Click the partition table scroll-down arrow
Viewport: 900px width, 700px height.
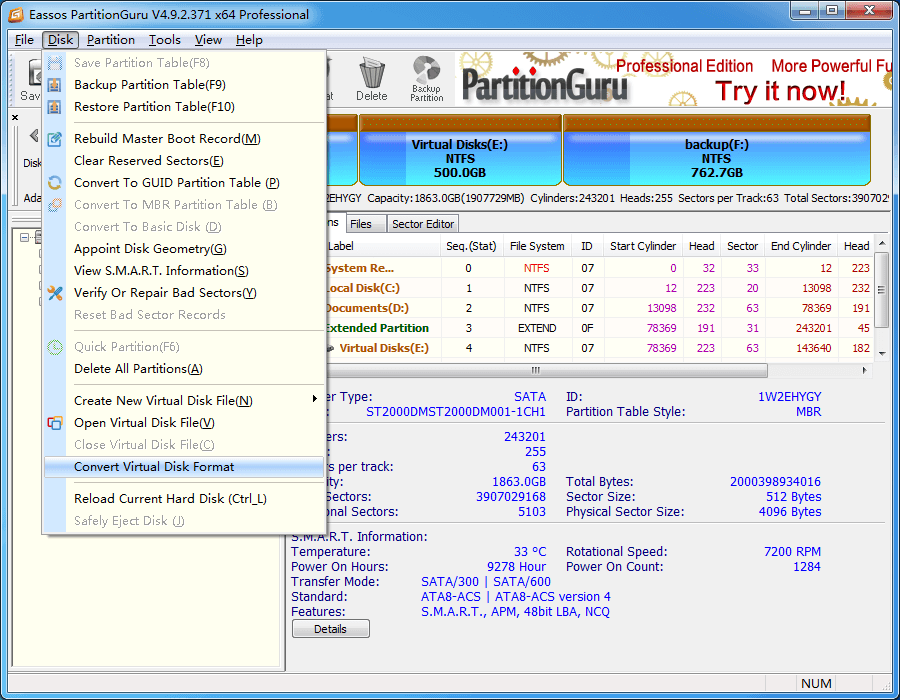pos(882,353)
